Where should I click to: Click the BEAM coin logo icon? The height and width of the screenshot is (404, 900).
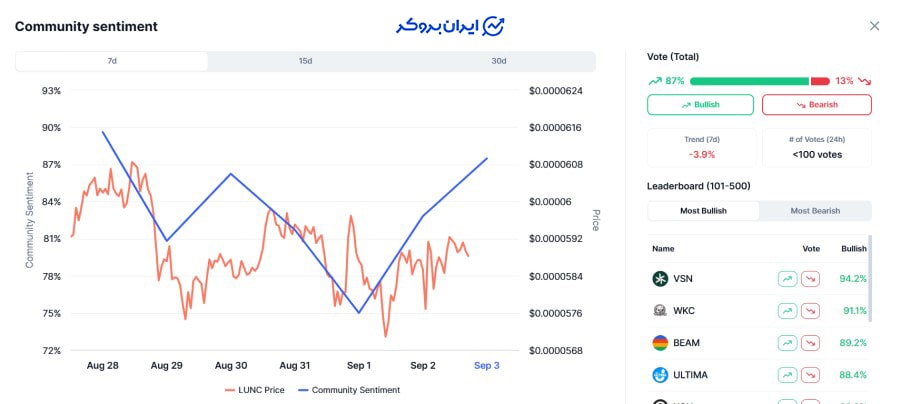pyautogui.click(x=660, y=343)
